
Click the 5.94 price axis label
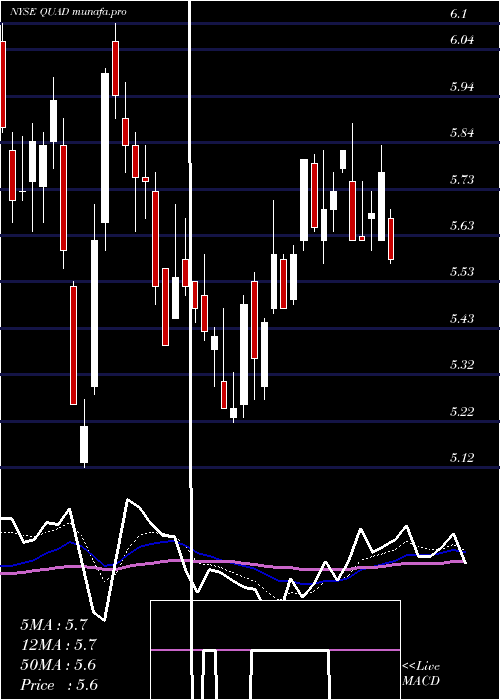pos(462,86)
